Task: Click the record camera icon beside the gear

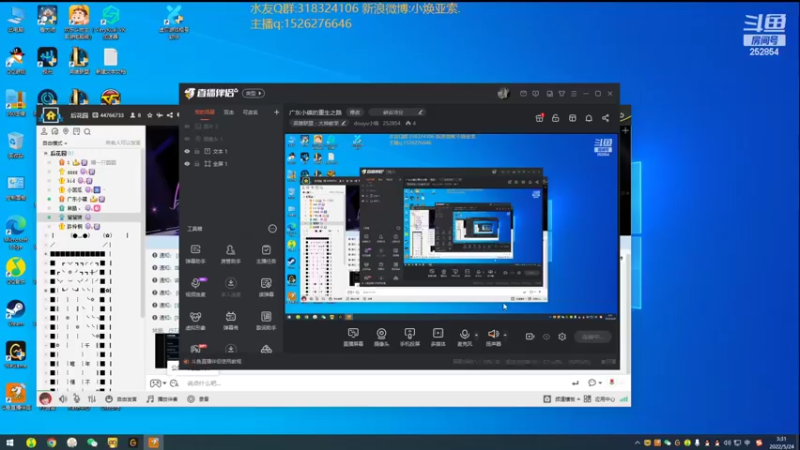Action: [530, 337]
